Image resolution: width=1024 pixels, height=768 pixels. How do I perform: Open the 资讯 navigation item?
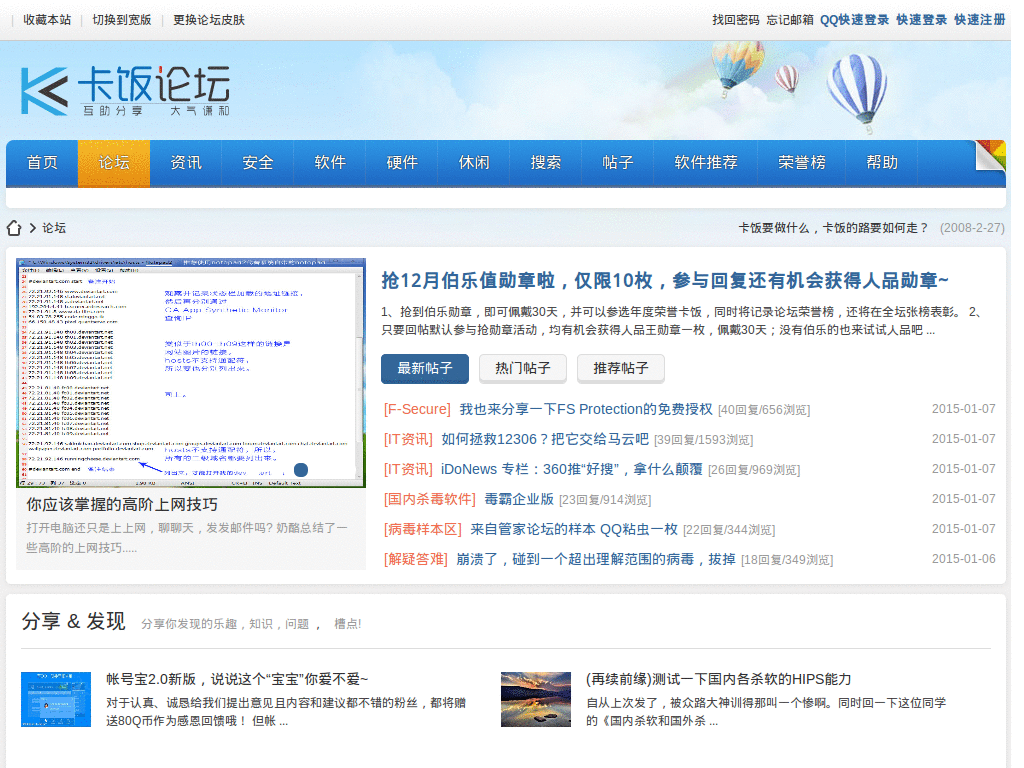point(186,163)
